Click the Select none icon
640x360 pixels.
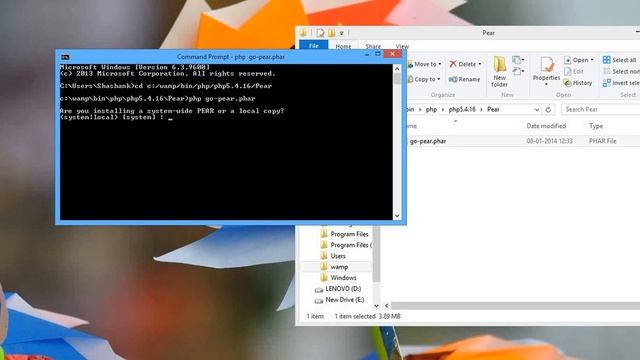tap(607, 71)
